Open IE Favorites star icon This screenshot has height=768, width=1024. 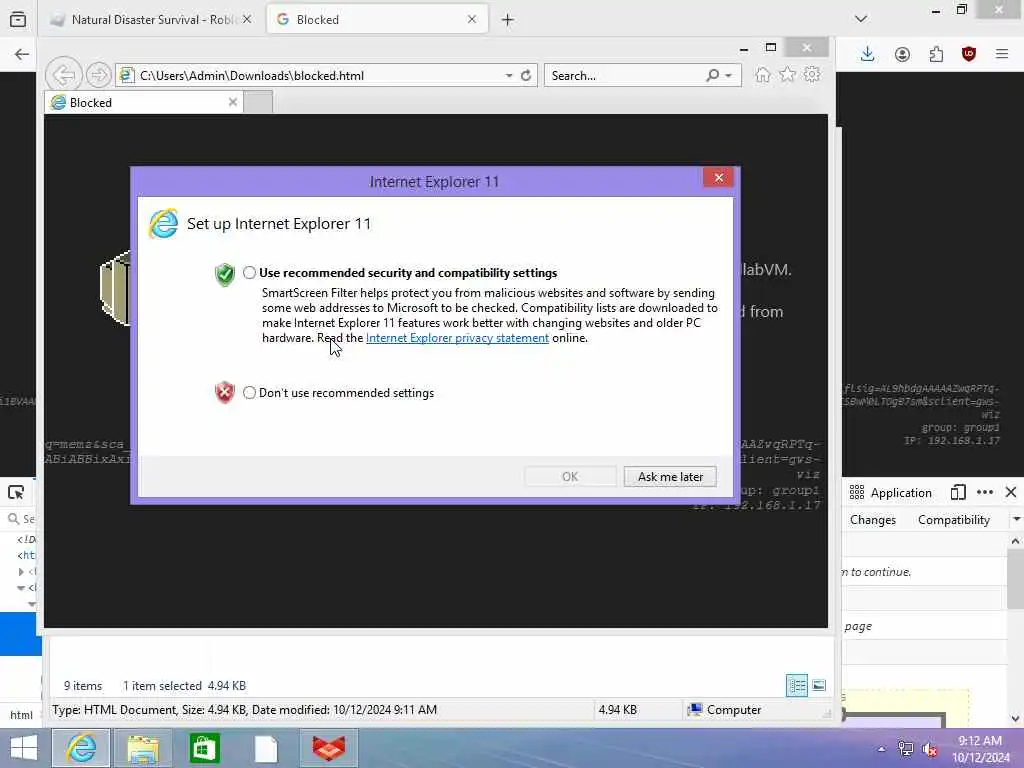(788, 74)
